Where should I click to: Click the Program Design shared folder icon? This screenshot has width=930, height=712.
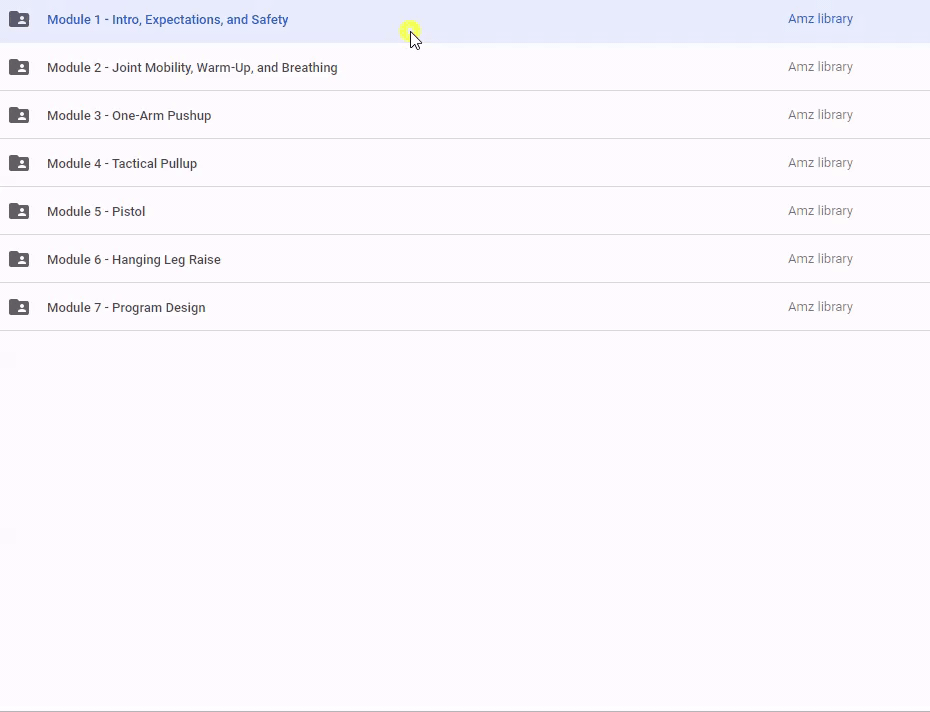tap(19, 307)
